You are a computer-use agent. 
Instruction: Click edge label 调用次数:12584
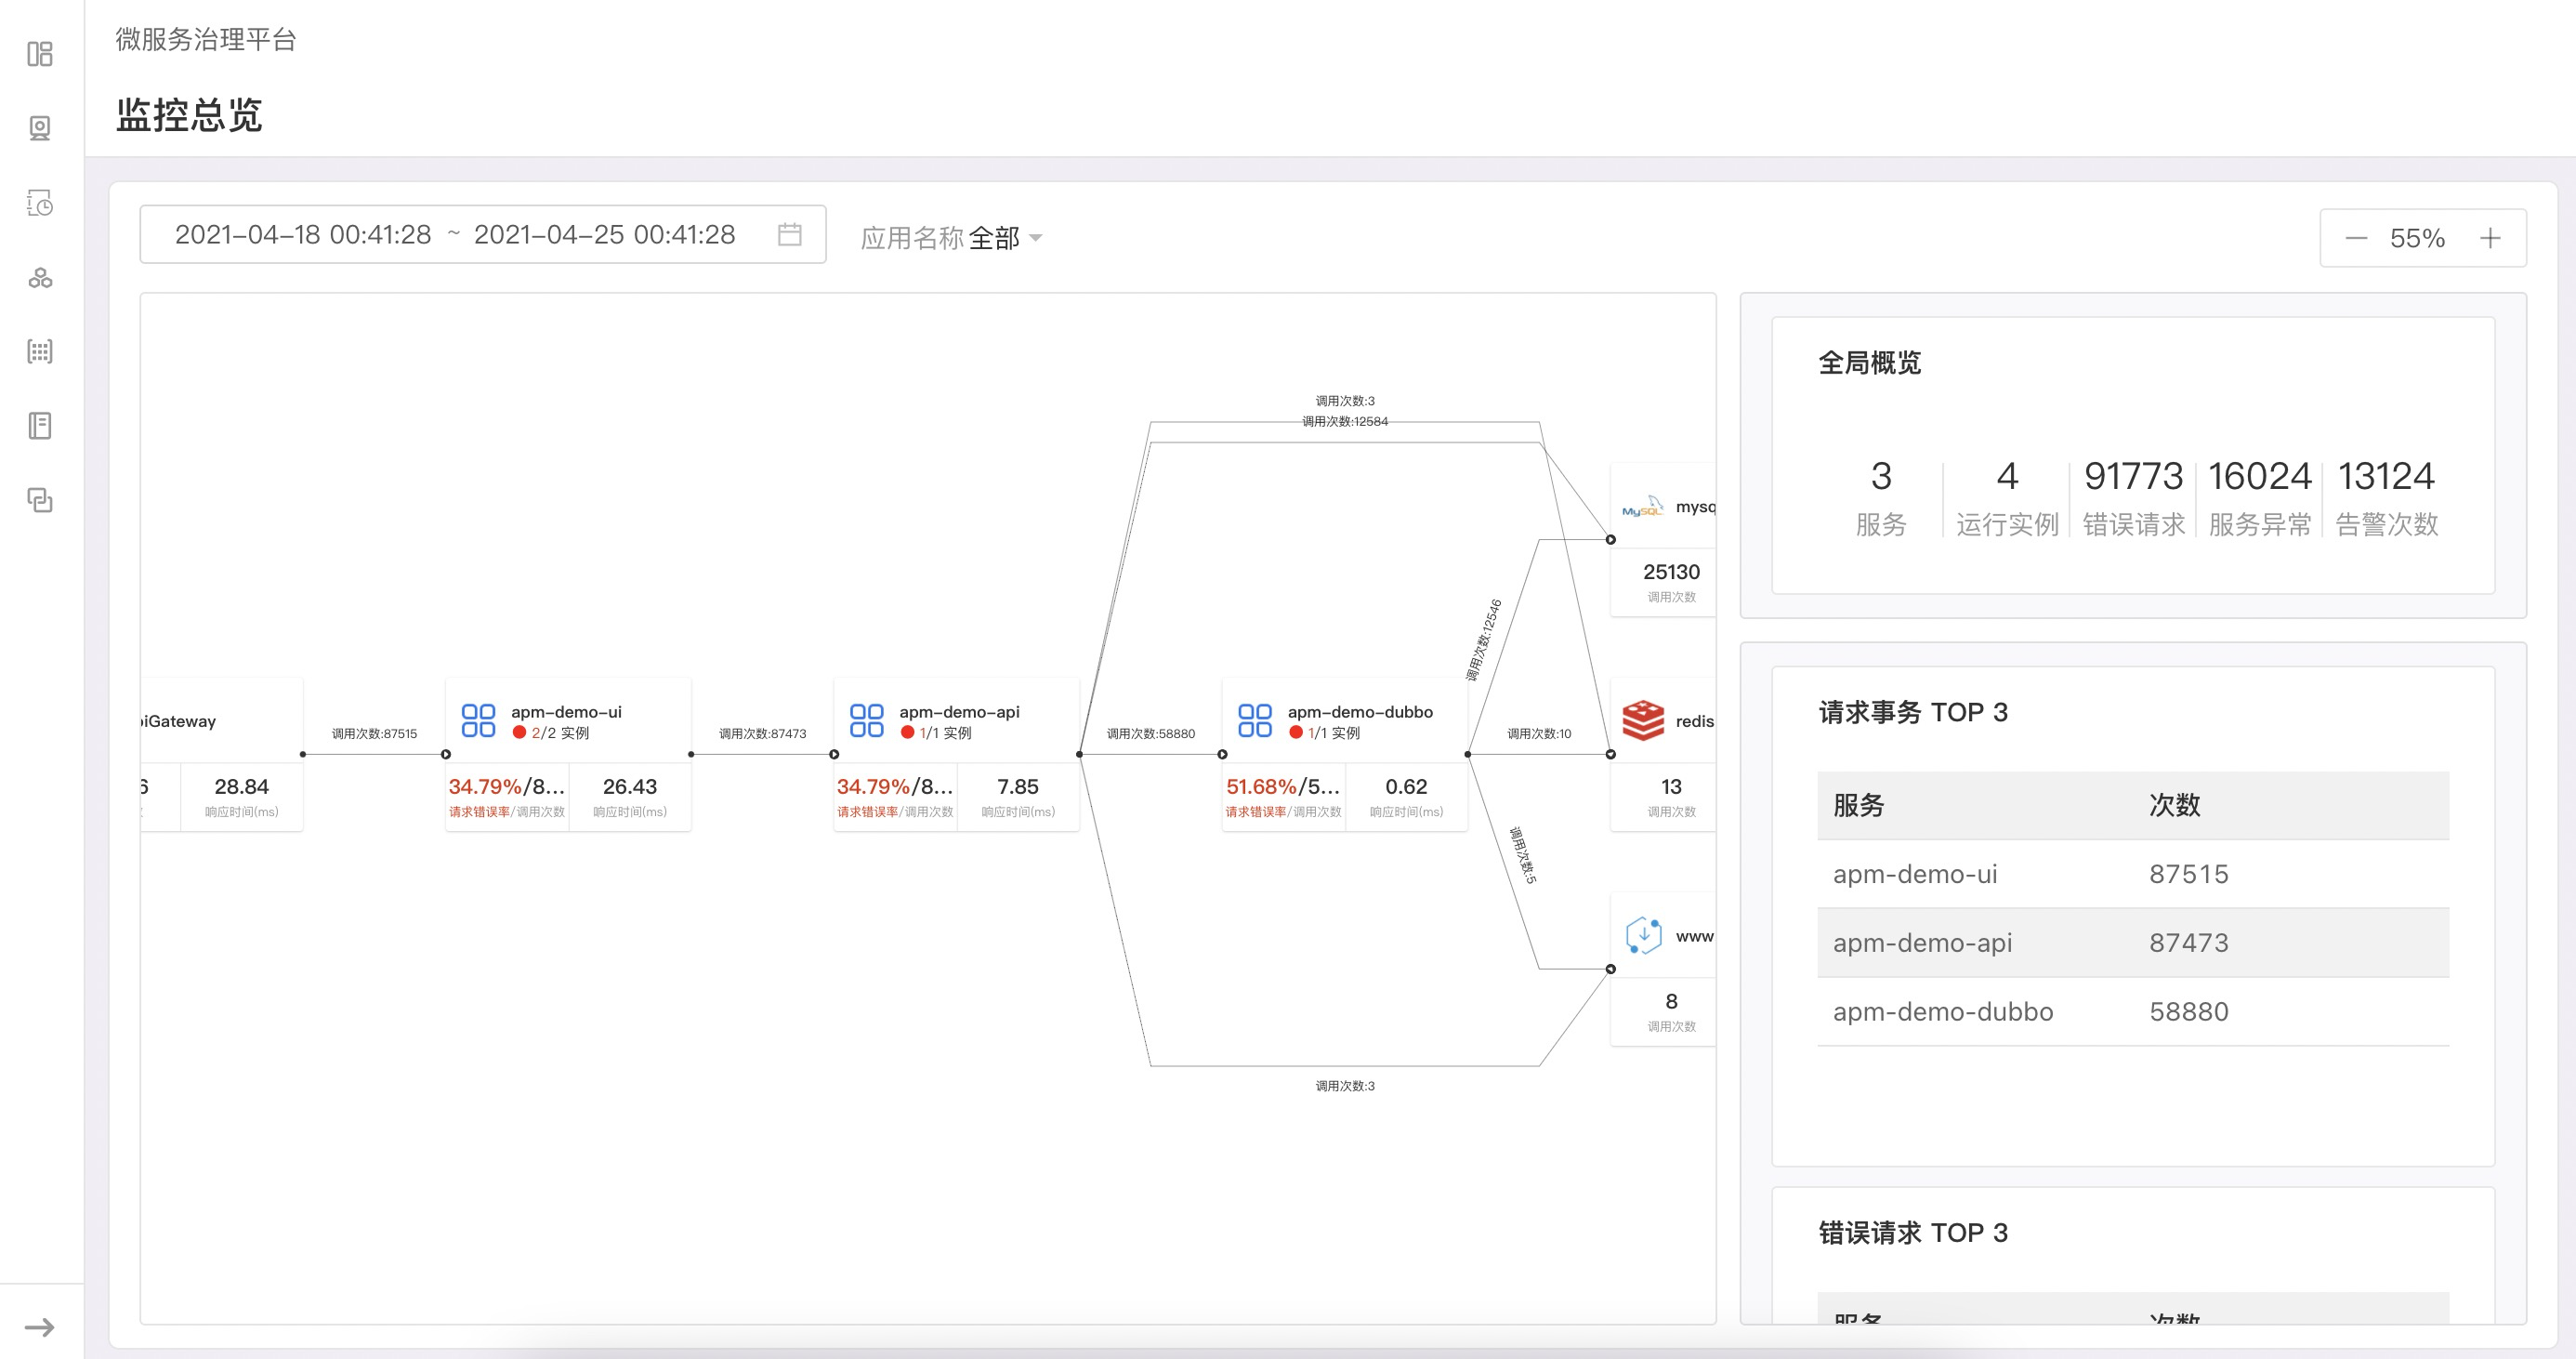click(1345, 421)
